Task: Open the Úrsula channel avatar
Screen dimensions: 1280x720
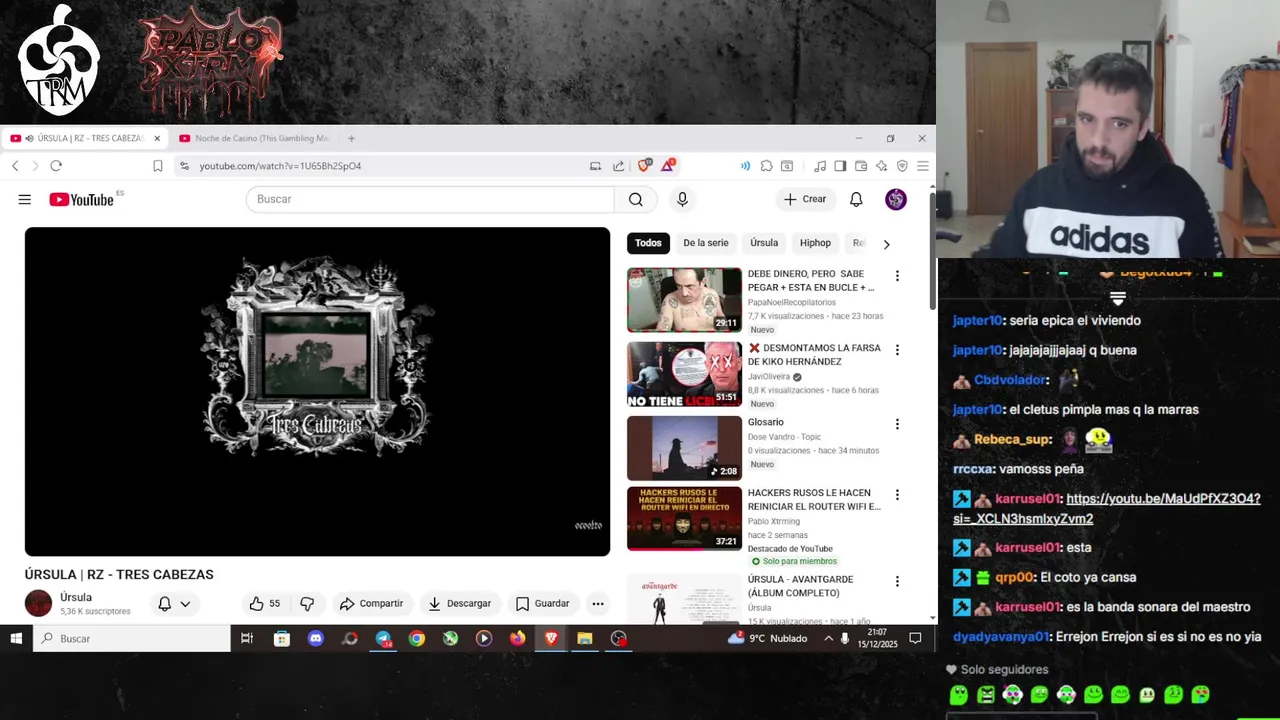Action: (x=38, y=603)
